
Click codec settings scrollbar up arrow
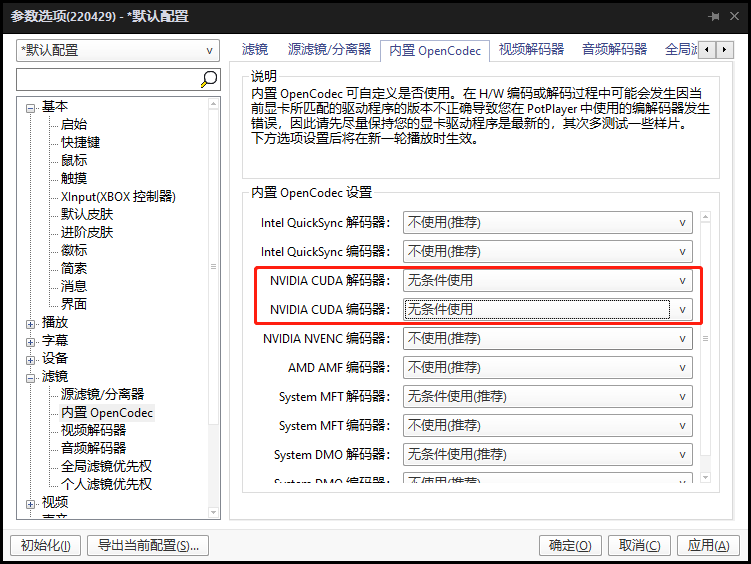pyautogui.click(x=705, y=217)
